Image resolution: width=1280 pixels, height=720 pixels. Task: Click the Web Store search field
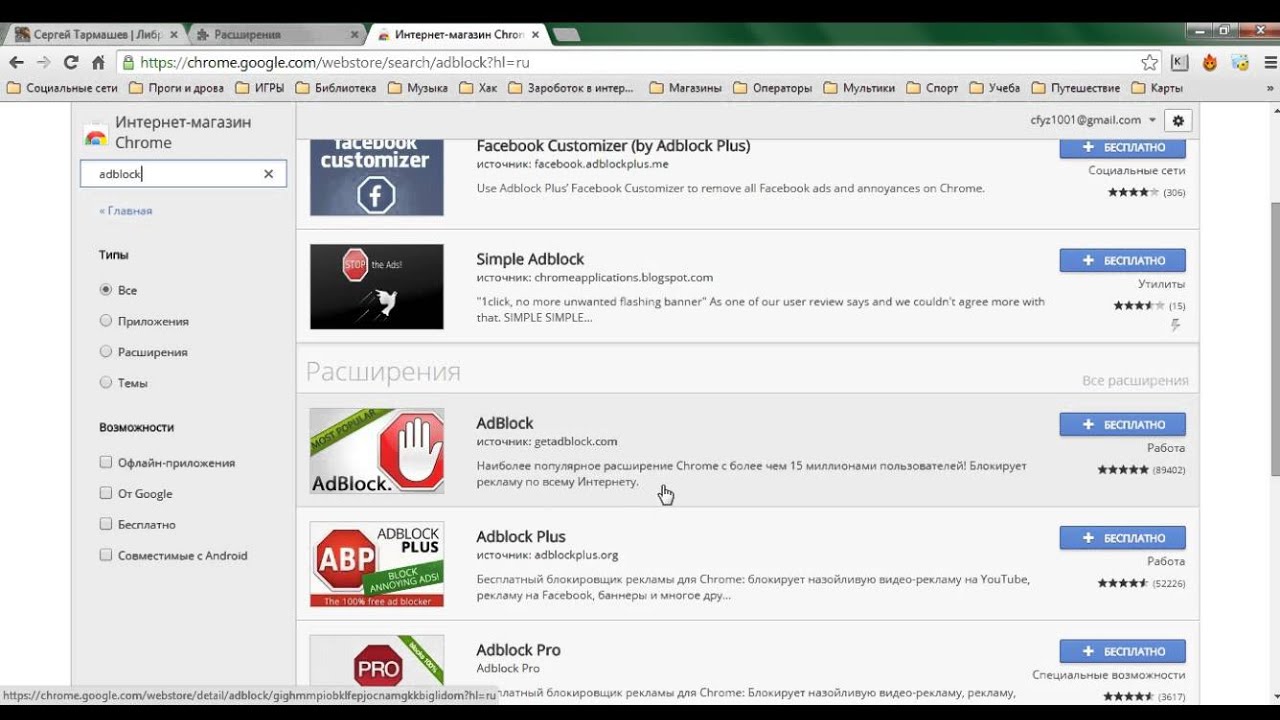point(183,174)
